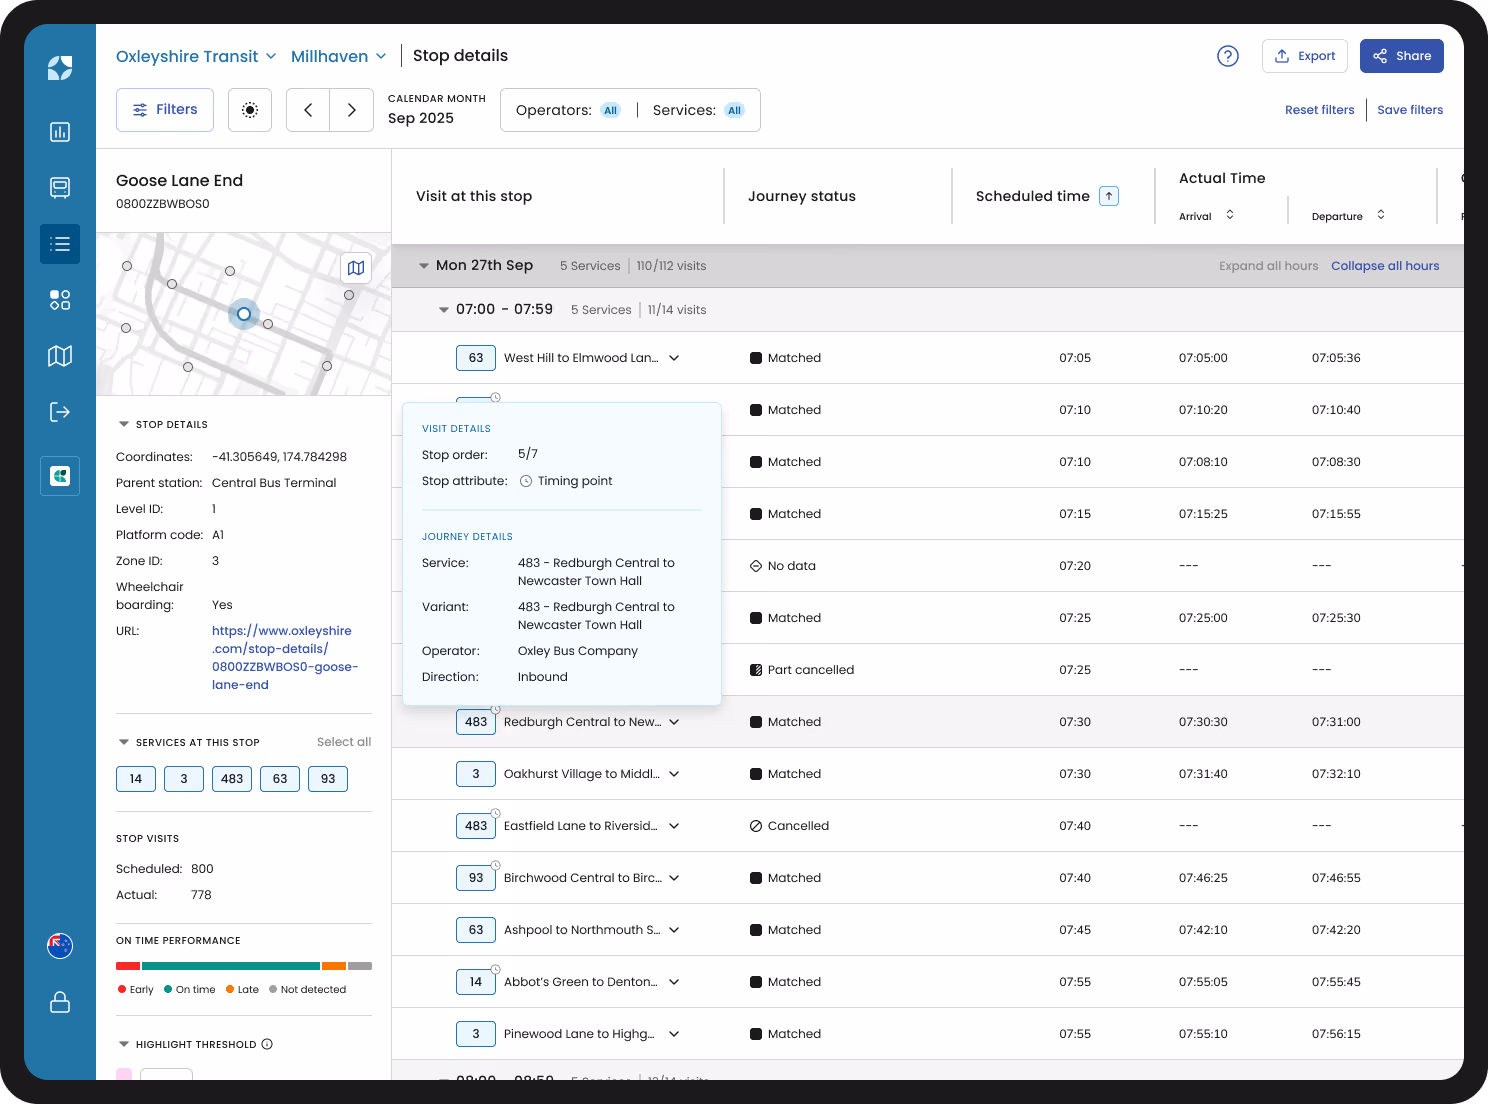Collapse the 07:00 - 07:59 hour group

(x=444, y=310)
